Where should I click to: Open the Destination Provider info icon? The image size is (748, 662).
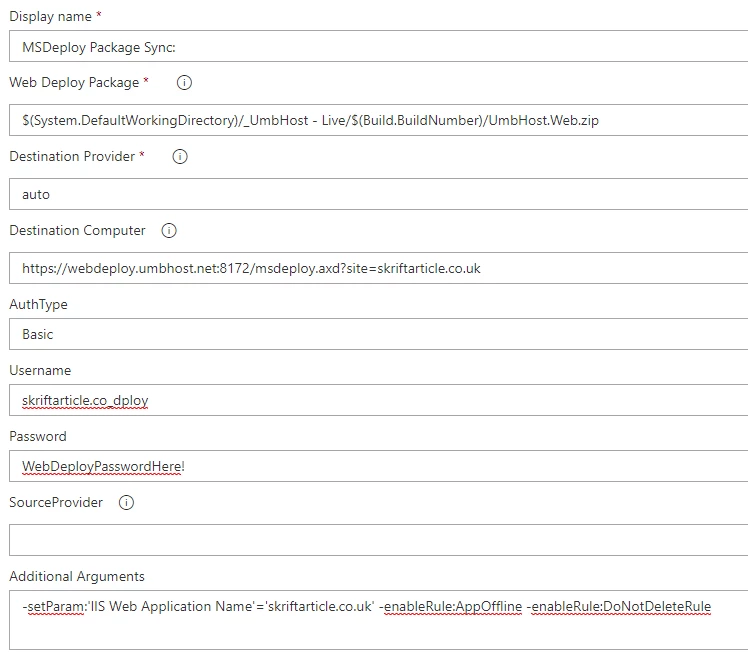pos(180,156)
